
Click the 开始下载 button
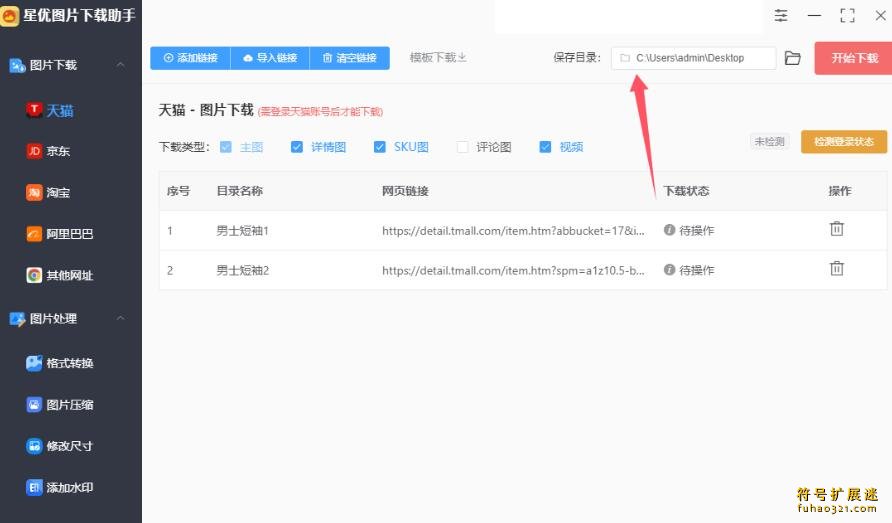coord(852,58)
